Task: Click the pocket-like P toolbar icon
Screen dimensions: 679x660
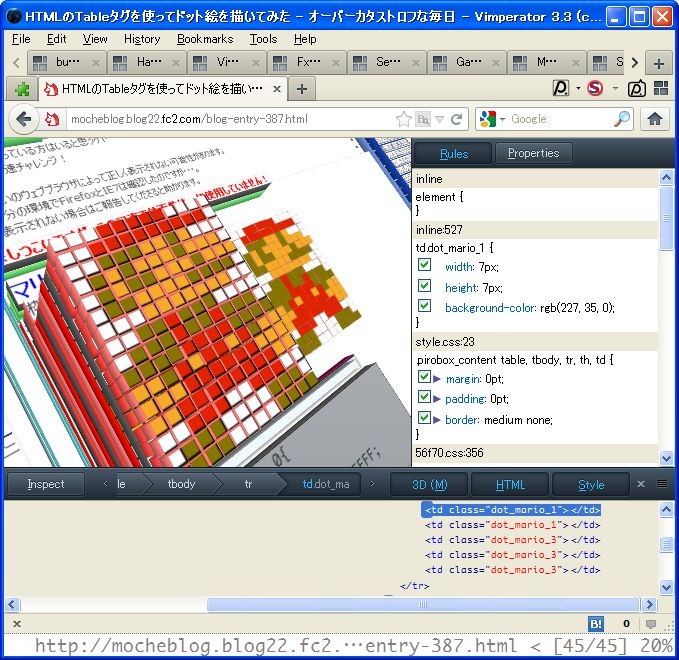Action: [x=560, y=88]
